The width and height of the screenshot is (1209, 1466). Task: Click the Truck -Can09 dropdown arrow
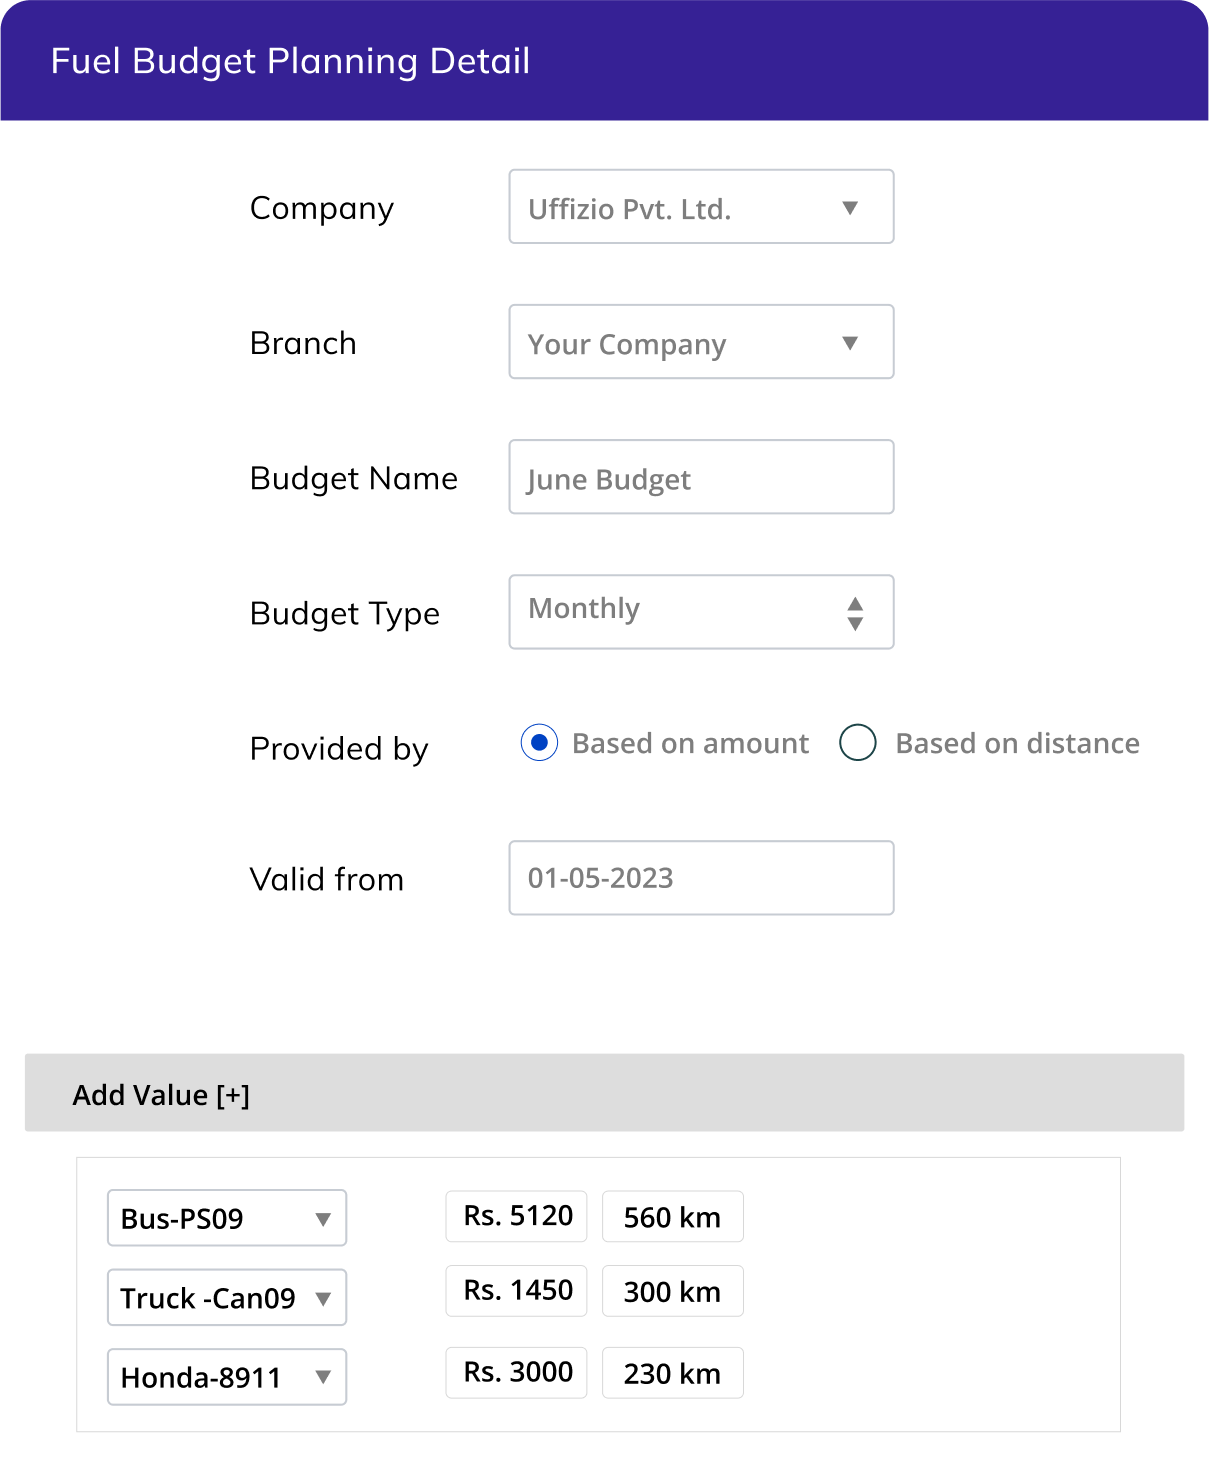pyautogui.click(x=323, y=1299)
